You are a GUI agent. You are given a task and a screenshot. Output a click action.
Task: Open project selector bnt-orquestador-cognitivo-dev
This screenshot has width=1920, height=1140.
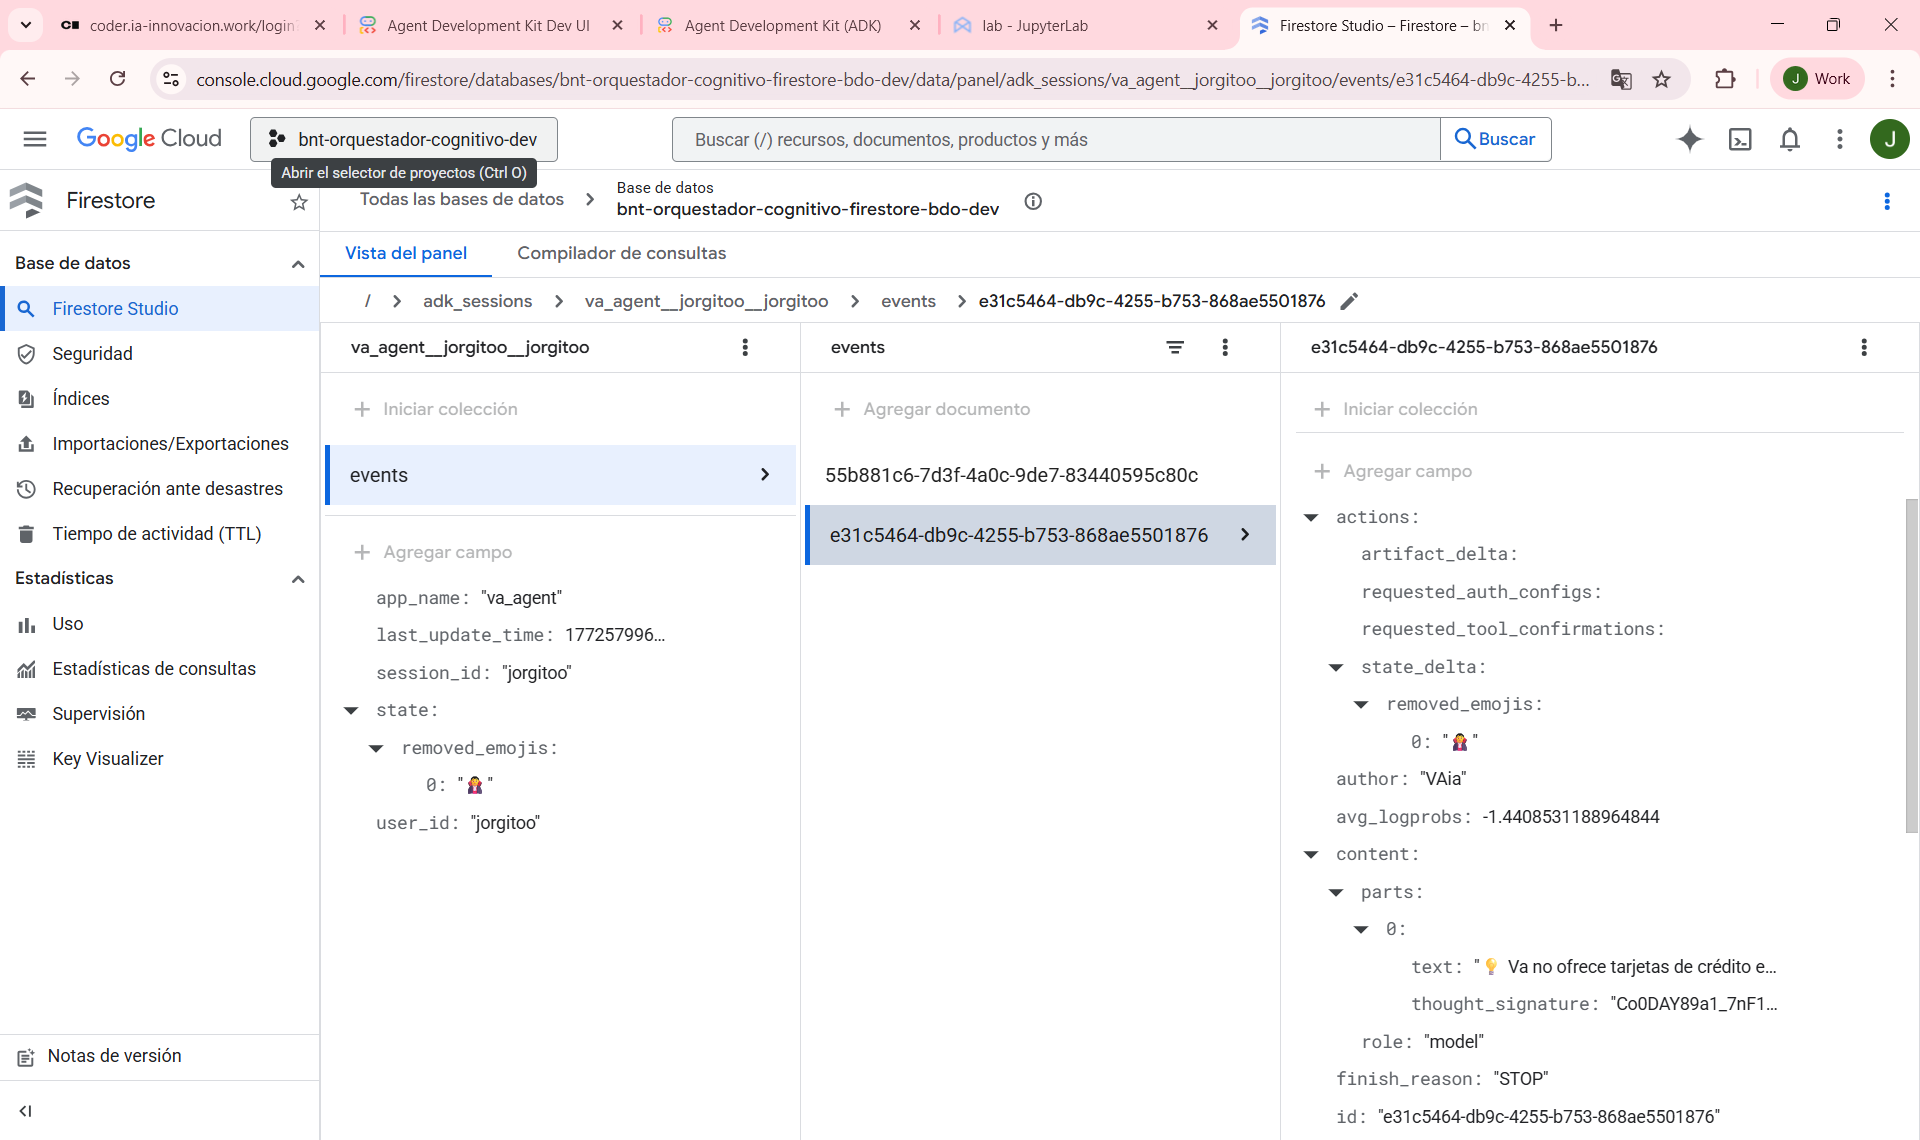pyautogui.click(x=404, y=139)
